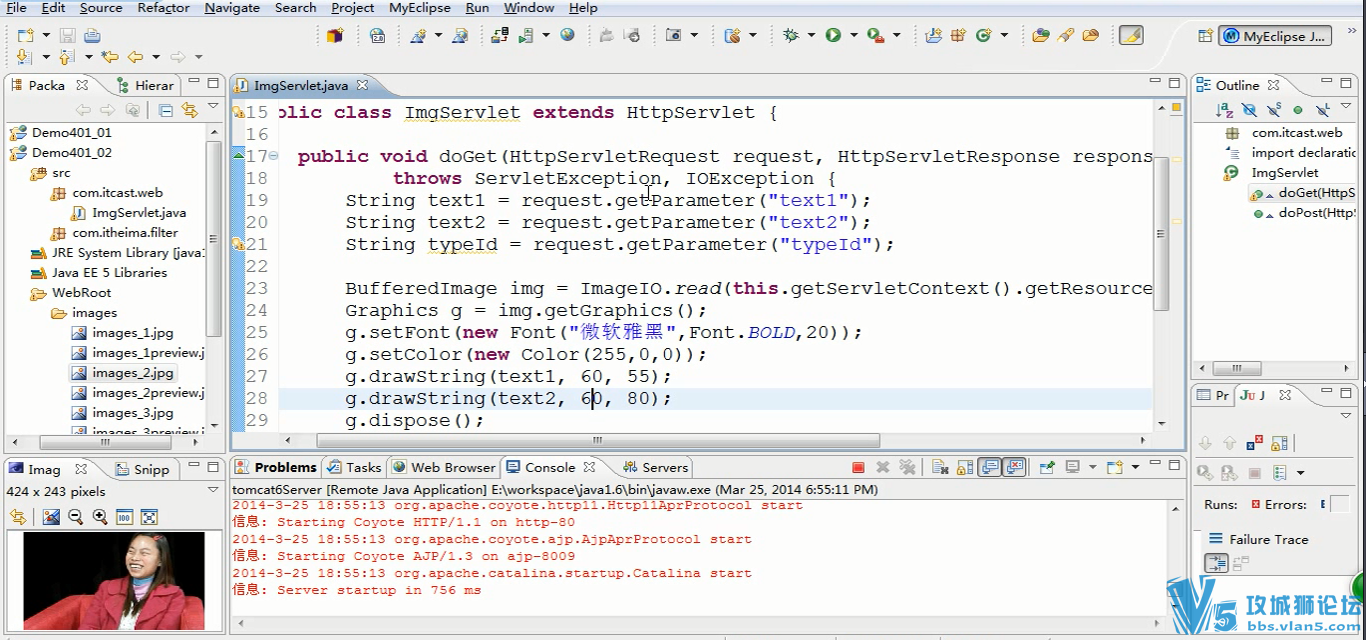Click the preview image thumbnail
This screenshot has width=1366, height=640.
tap(114, 580)
